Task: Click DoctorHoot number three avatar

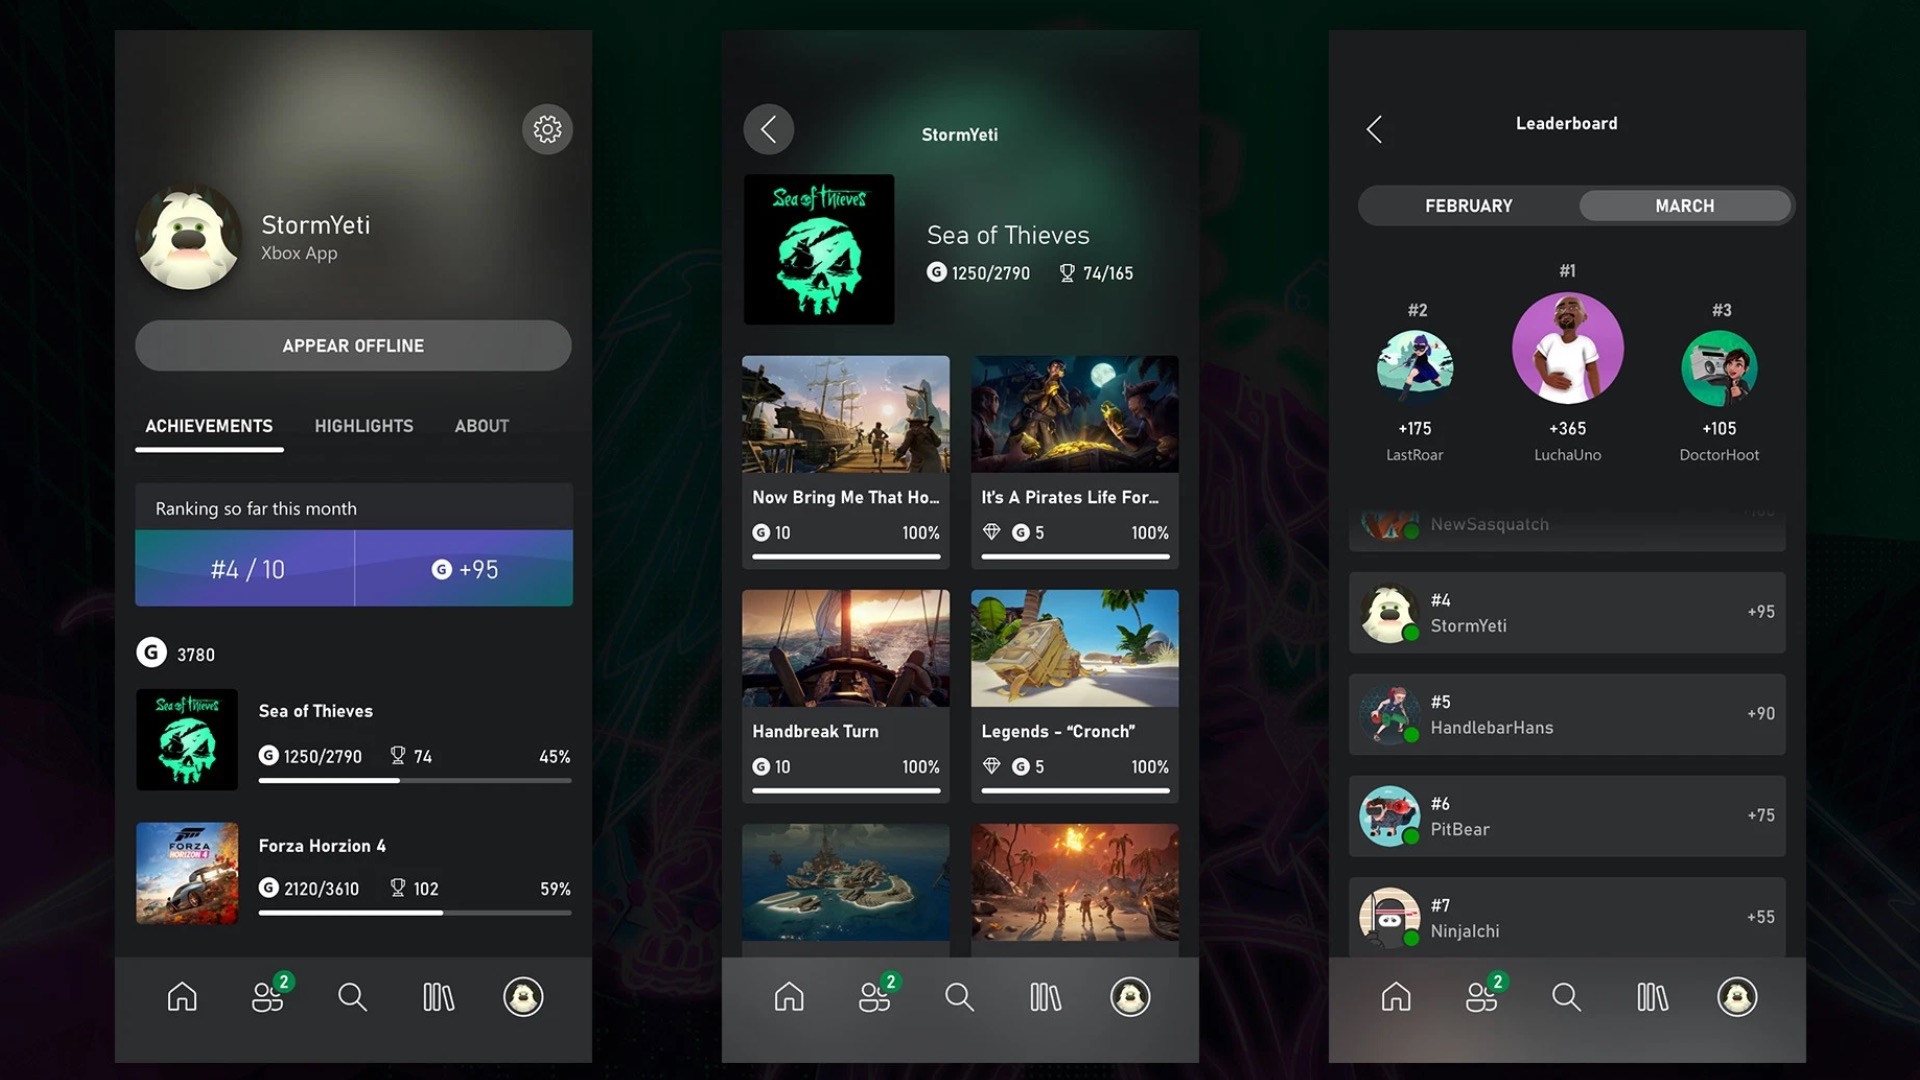Action: pyautogui.click(x=1719, y=368)
